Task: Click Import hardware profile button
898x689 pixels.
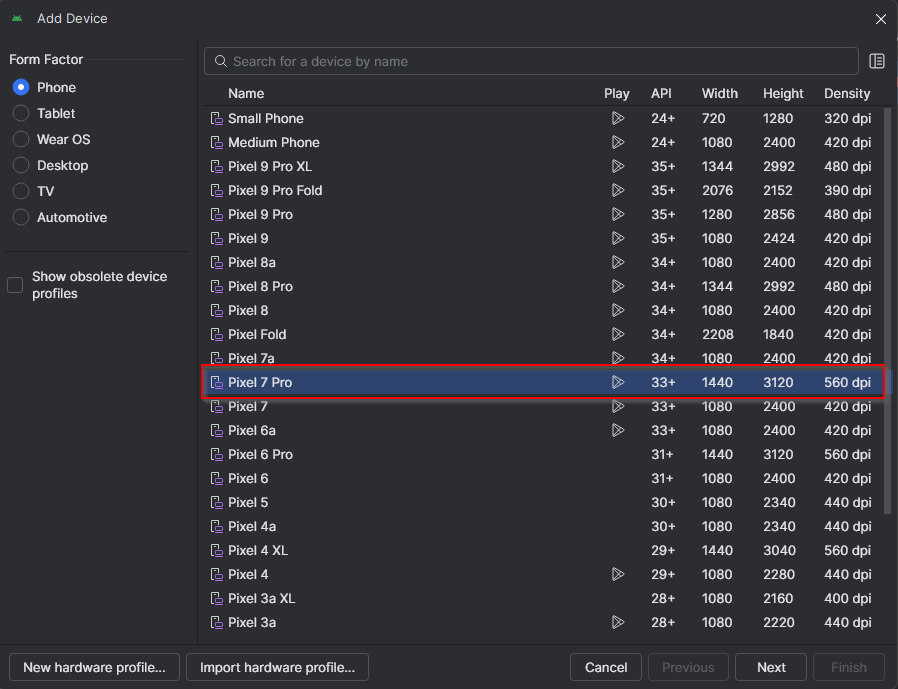Action: 277,667
